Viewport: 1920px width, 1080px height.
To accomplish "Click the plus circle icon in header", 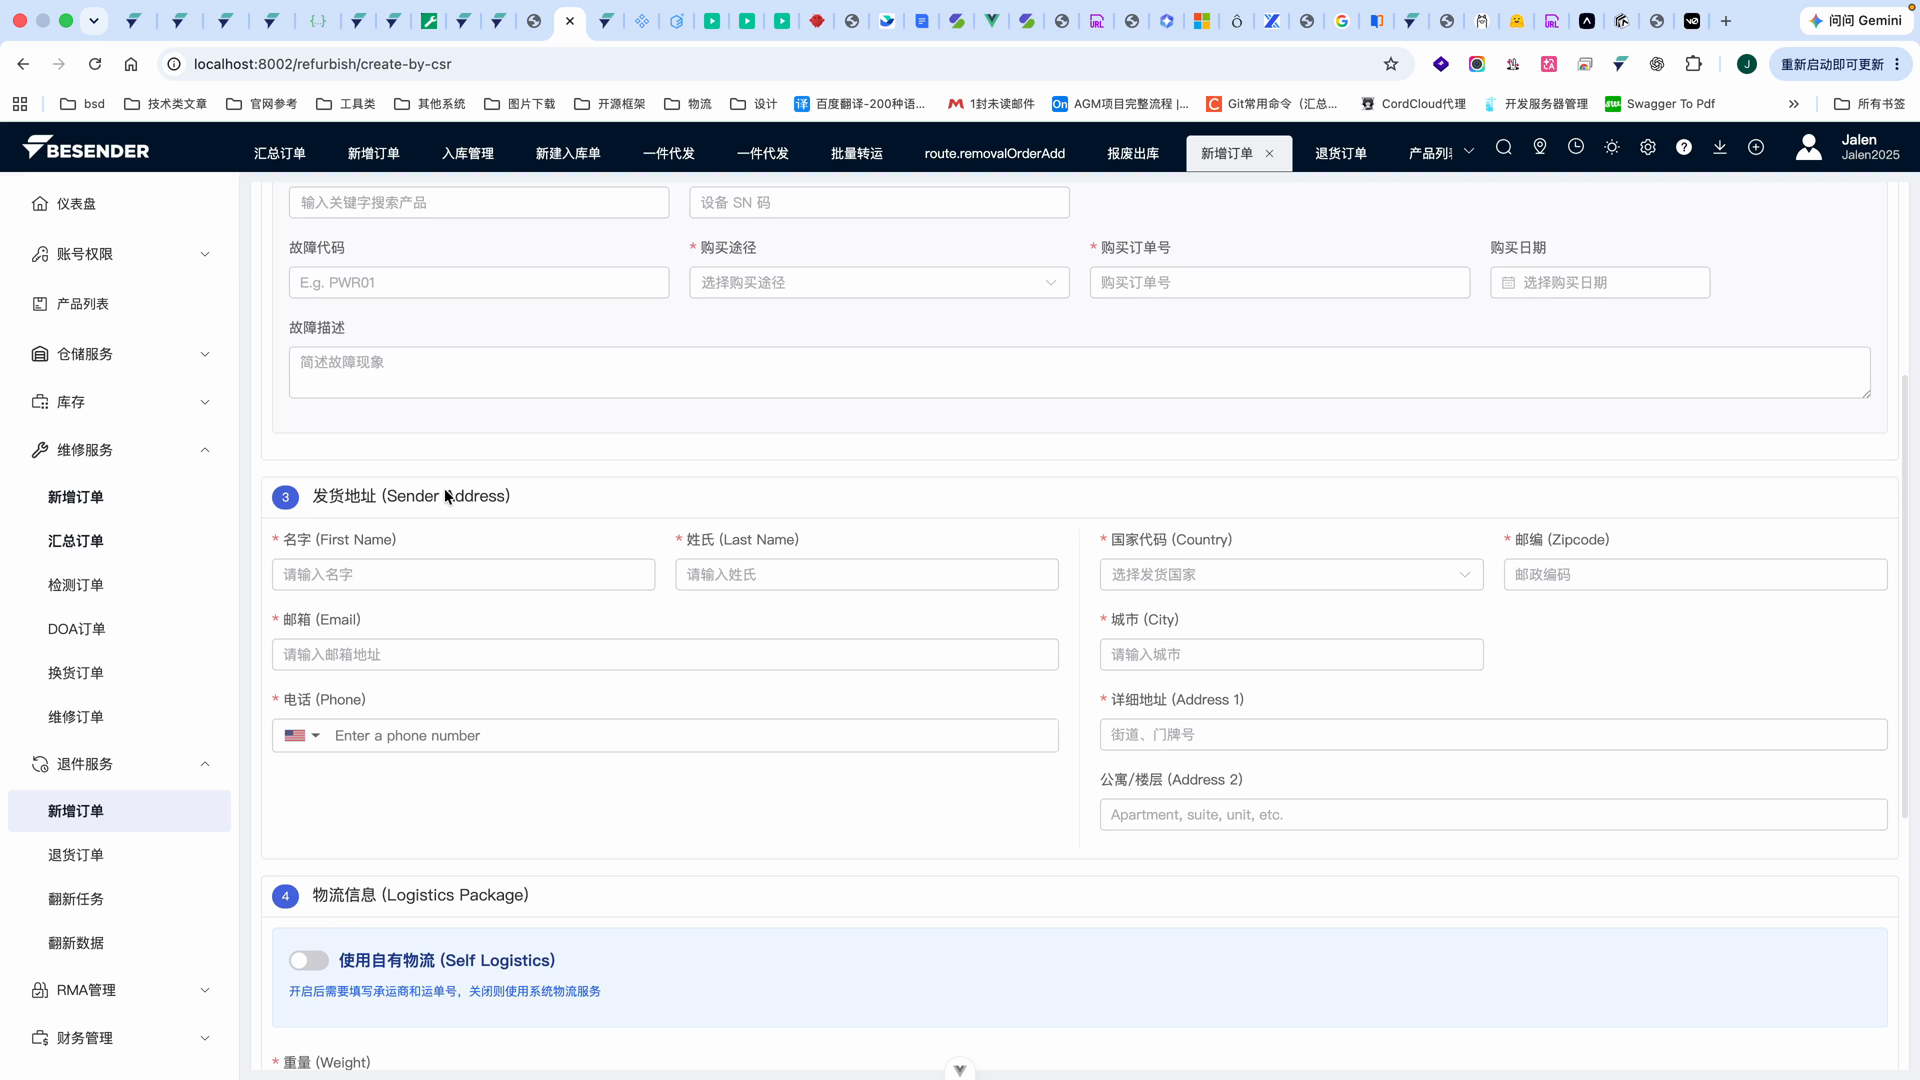I will point(1756,148).
